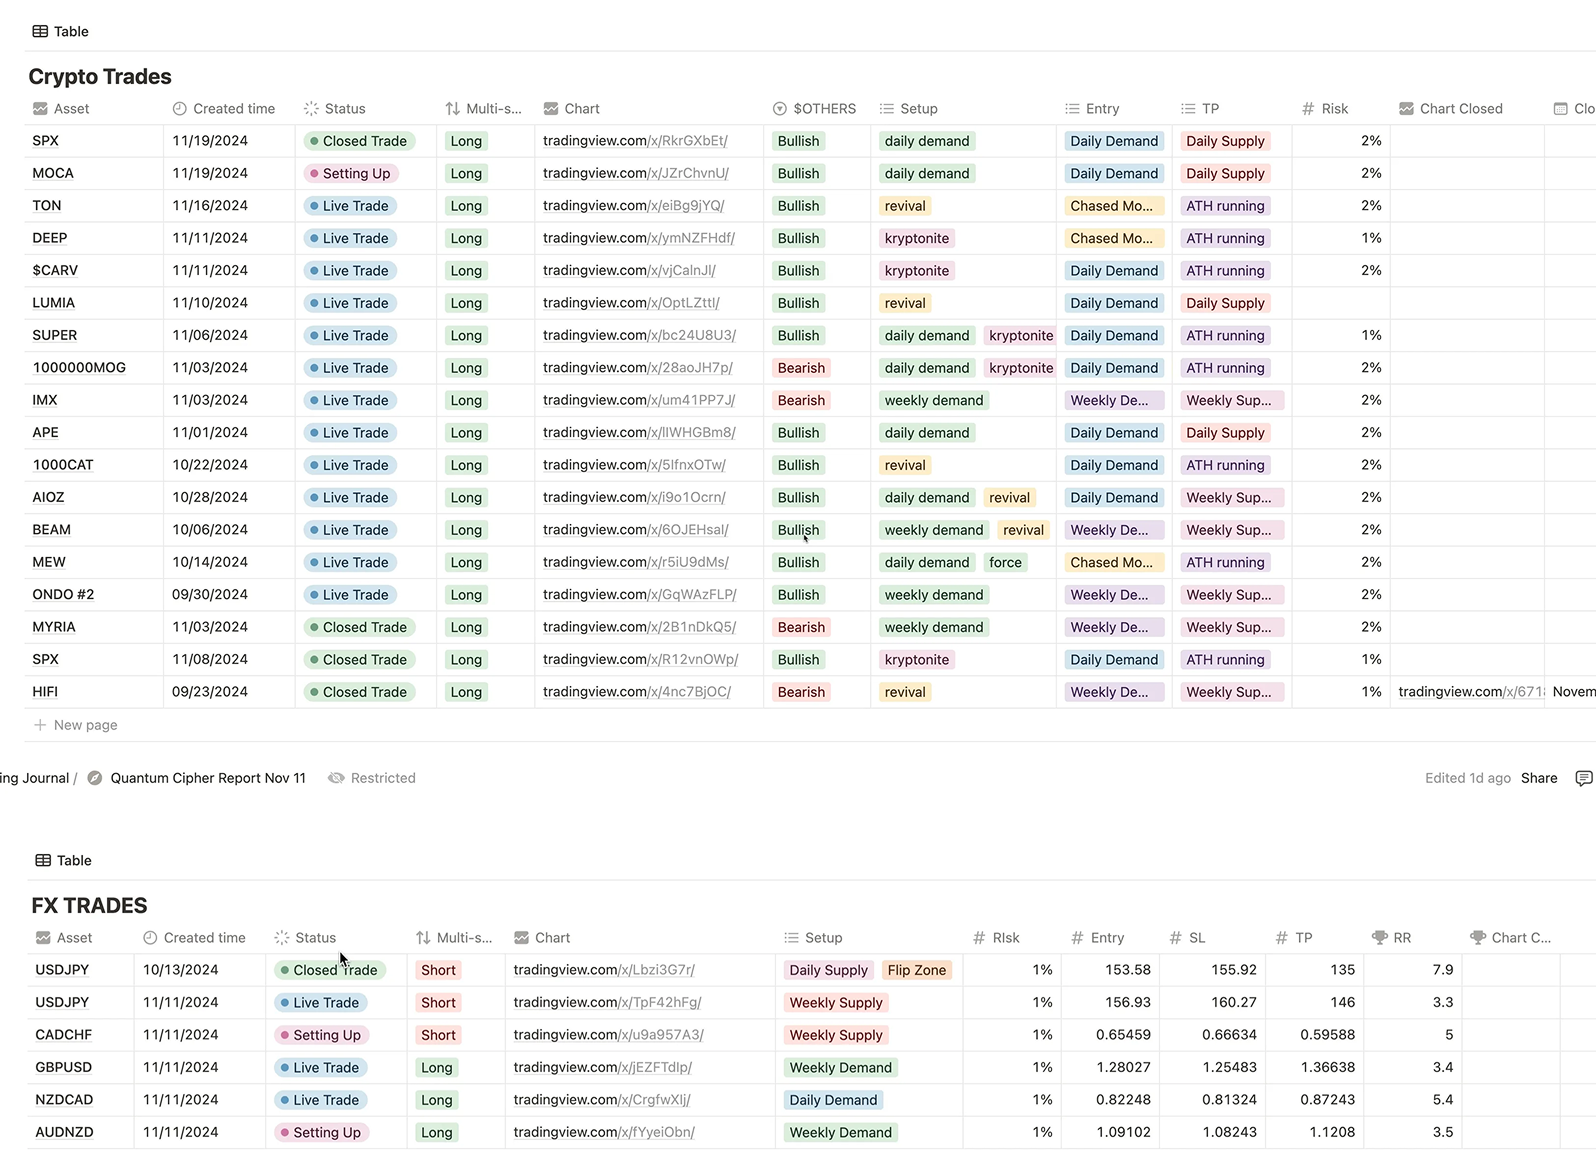Click the Multi-select sort icon in Crypto Trades header

(x=453, y=108)
